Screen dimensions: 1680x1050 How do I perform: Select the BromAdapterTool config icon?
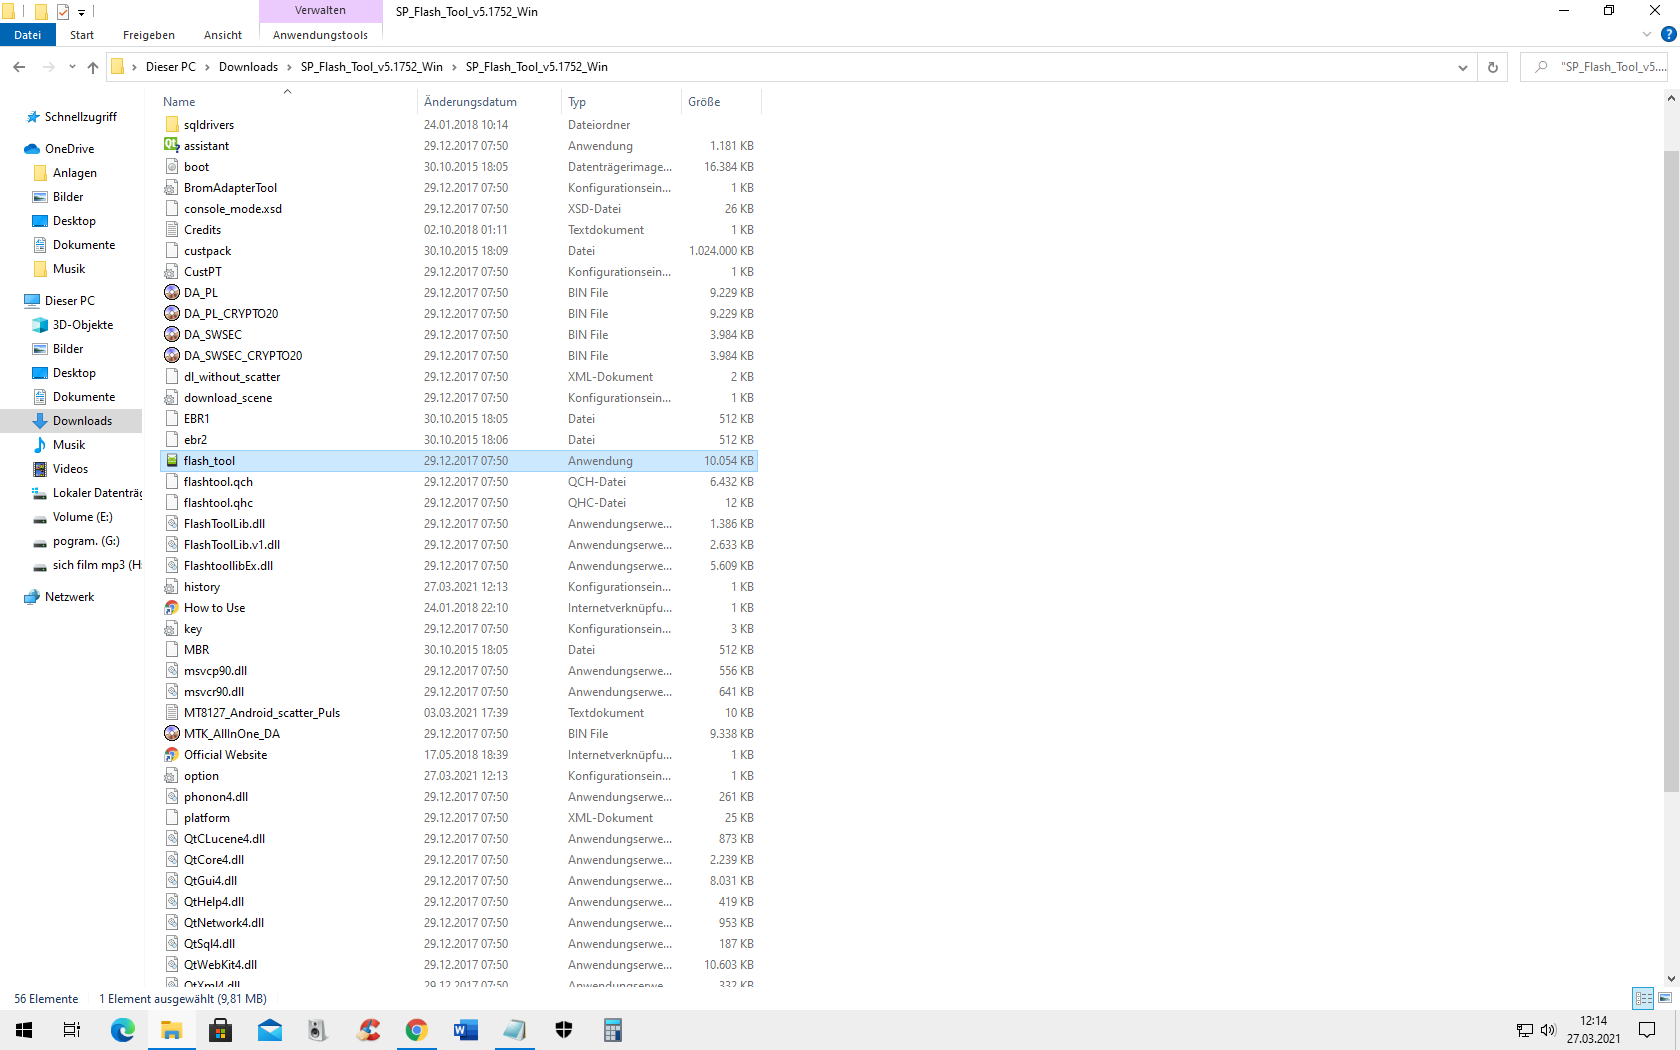coord(172,187)
